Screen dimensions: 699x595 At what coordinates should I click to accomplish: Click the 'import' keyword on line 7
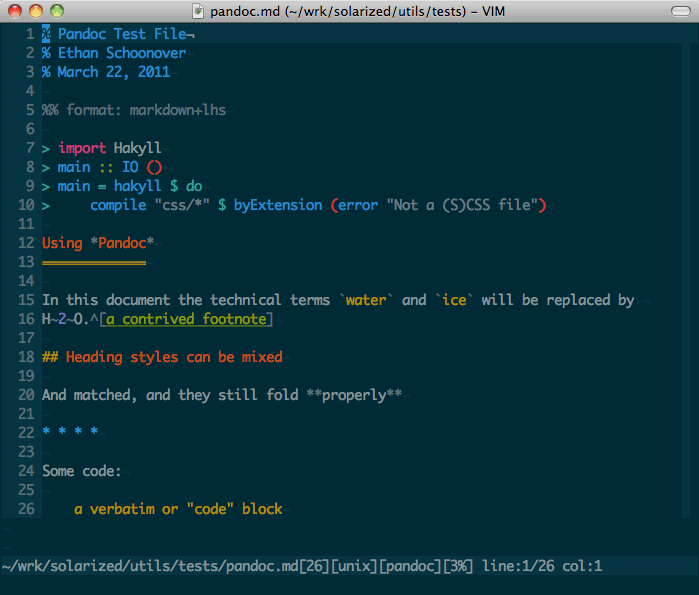tap(82, 148)
